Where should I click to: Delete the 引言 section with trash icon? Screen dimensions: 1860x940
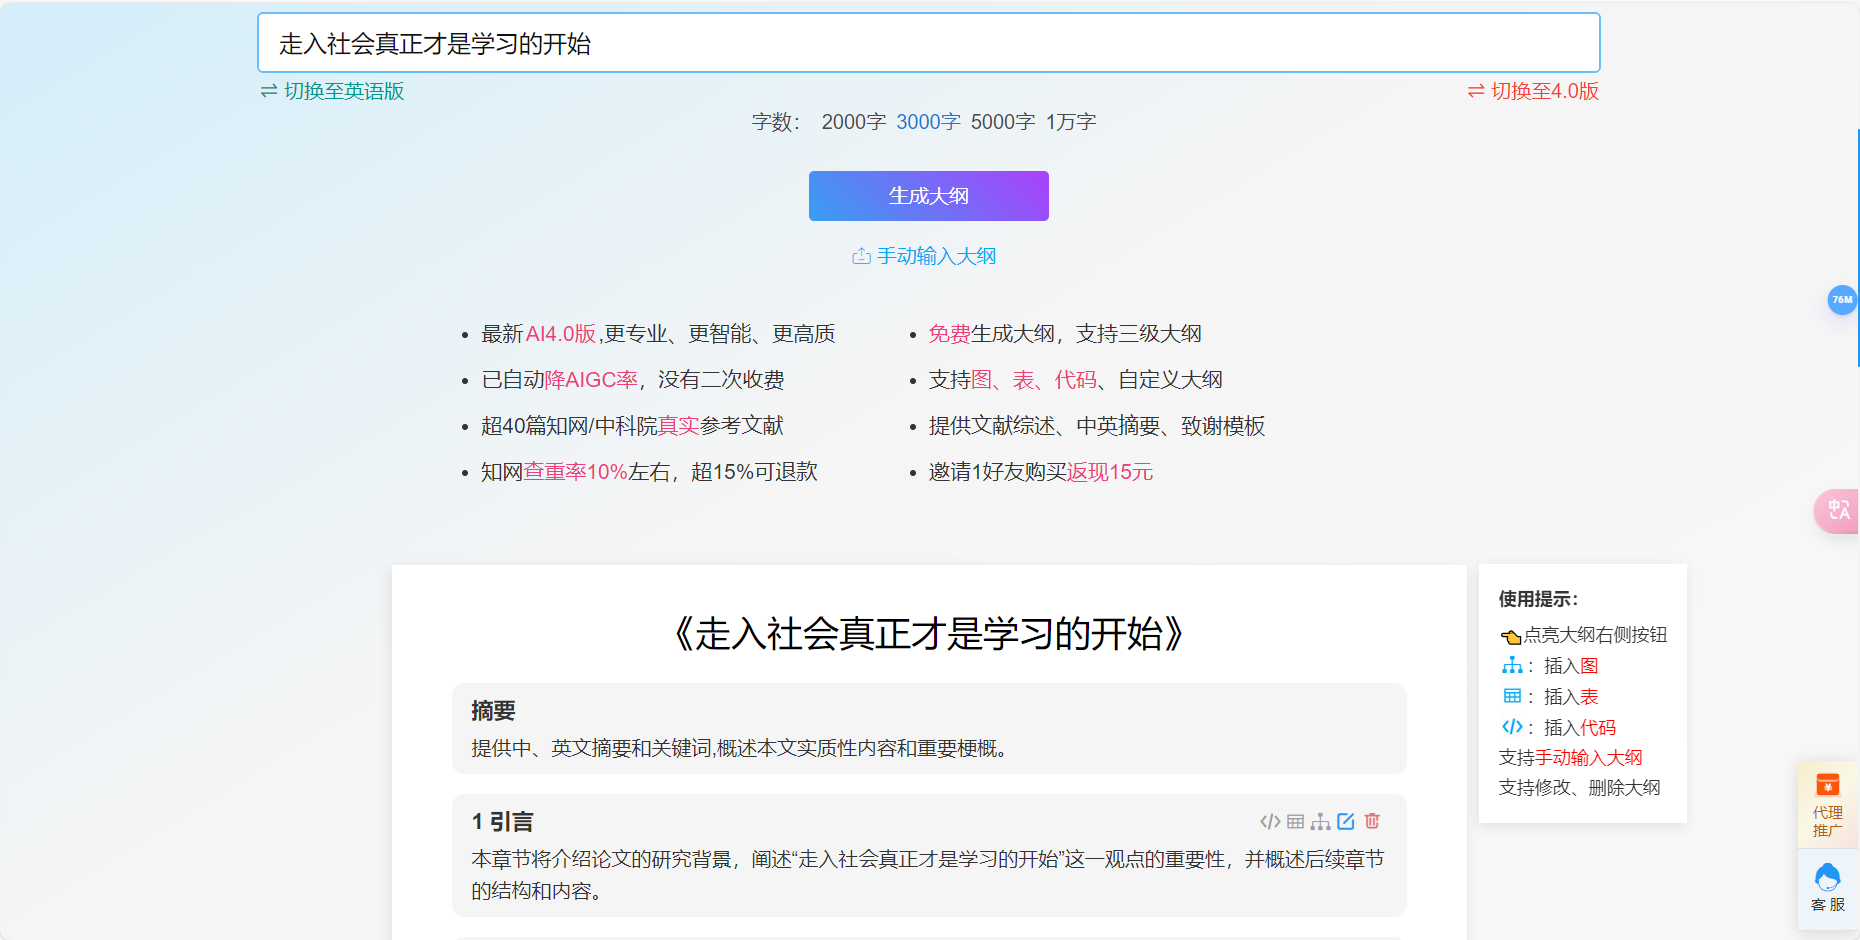[x=1371, y=821]
